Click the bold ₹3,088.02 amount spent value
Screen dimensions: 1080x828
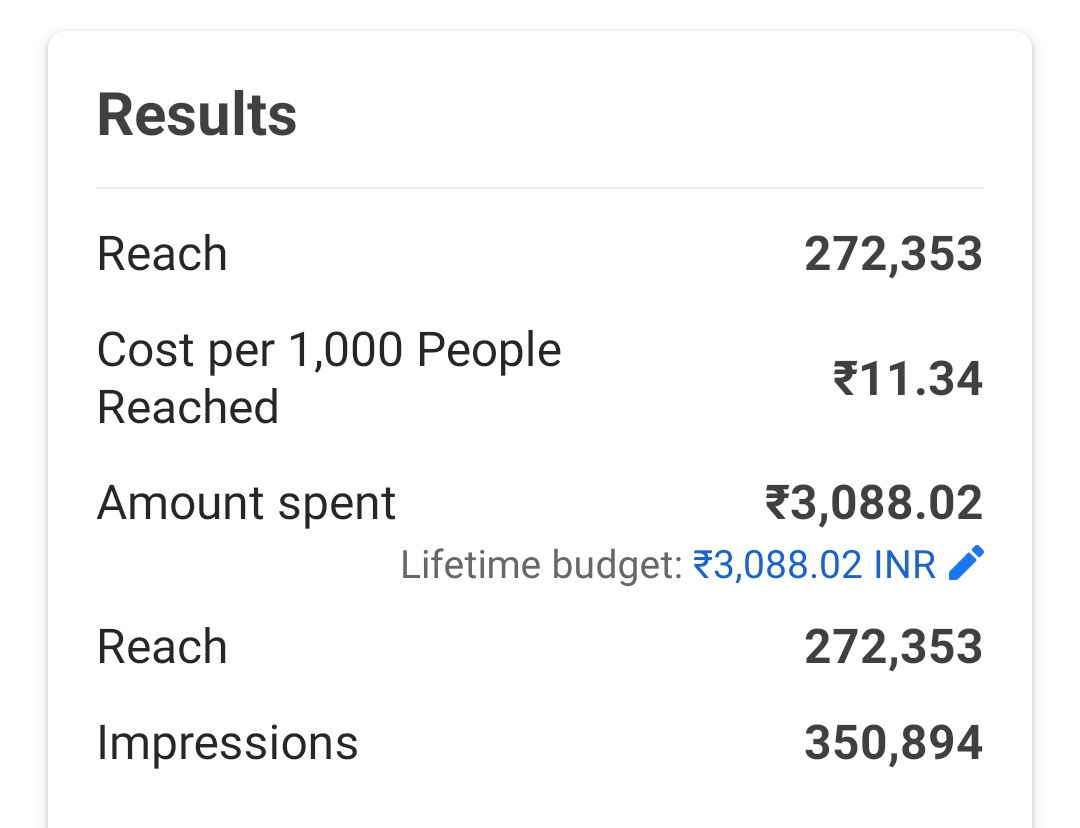[x=874, y=503]
